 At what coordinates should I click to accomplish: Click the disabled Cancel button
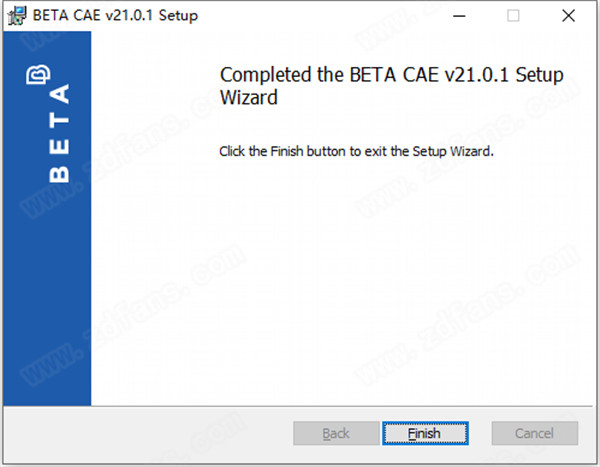coord(535,433)
